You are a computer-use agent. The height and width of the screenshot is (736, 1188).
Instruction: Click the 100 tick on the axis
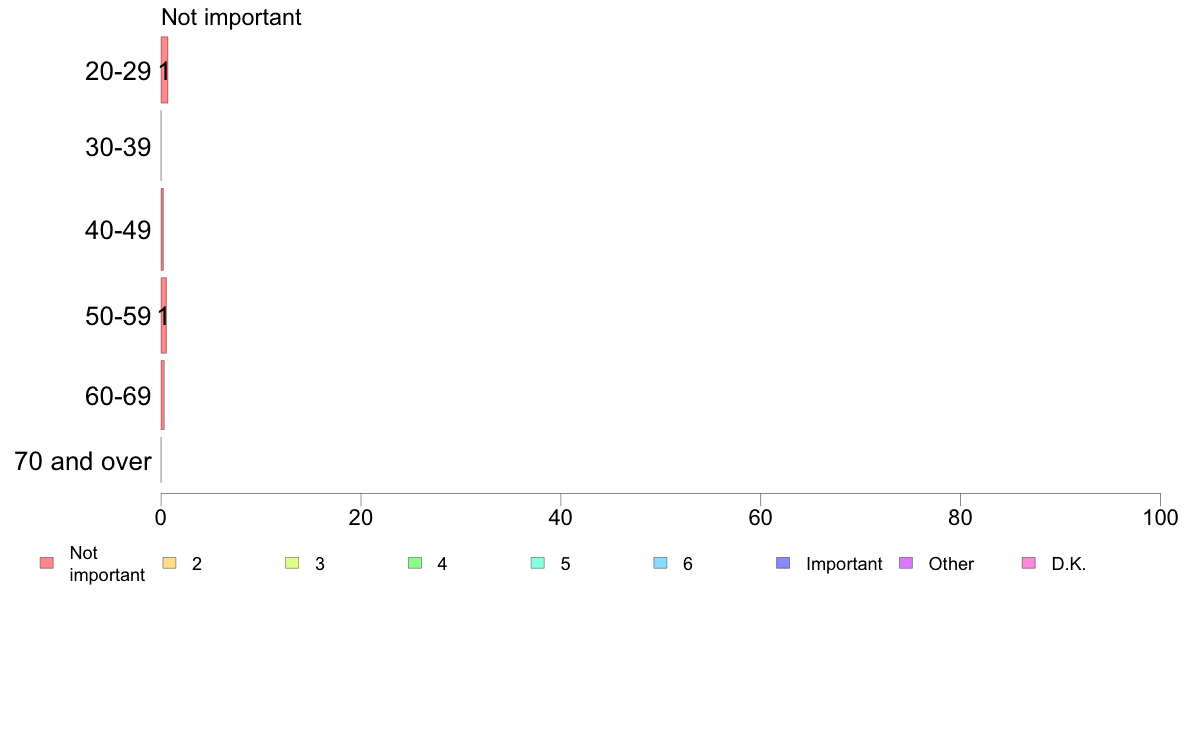pos(1160,518)
